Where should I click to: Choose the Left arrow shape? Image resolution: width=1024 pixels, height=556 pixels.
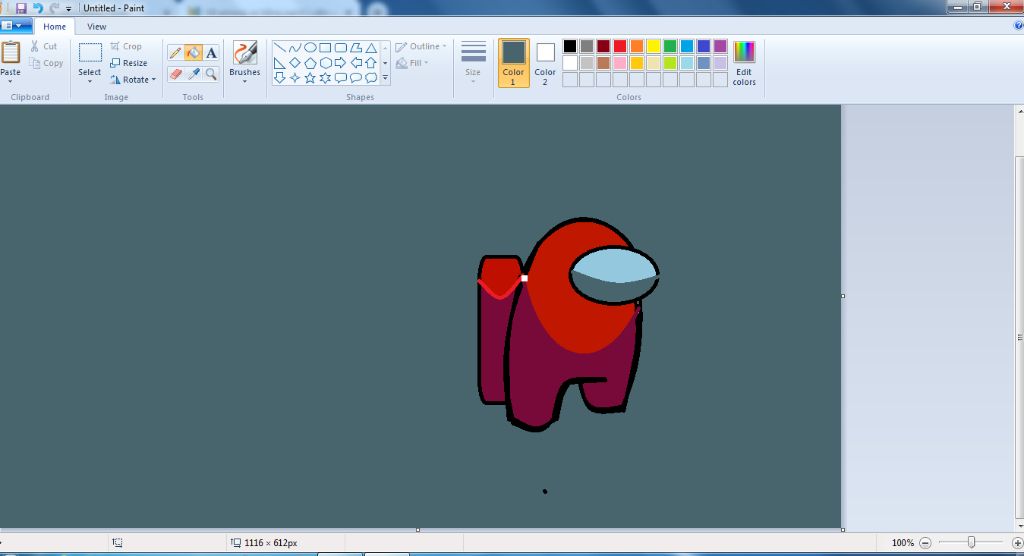(x=356, y=63)
